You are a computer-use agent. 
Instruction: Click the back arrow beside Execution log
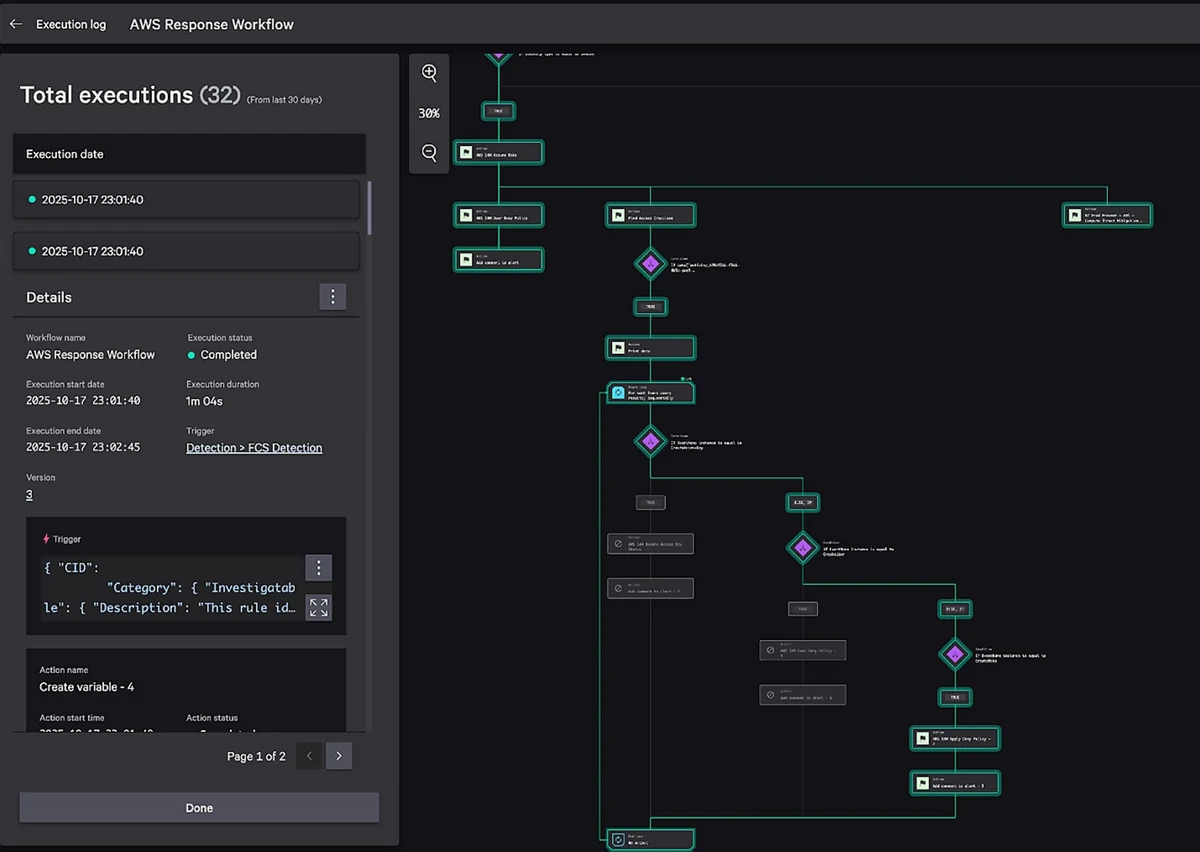[15, 24]
